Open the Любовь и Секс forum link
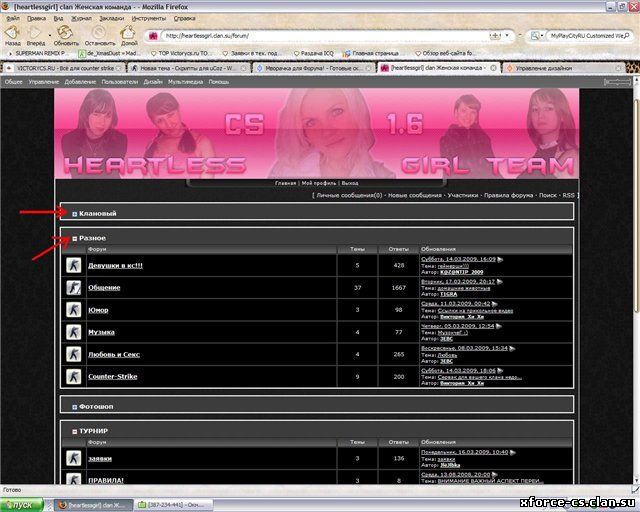This screenshot has width=640, height=512. [x=114, y=354]
